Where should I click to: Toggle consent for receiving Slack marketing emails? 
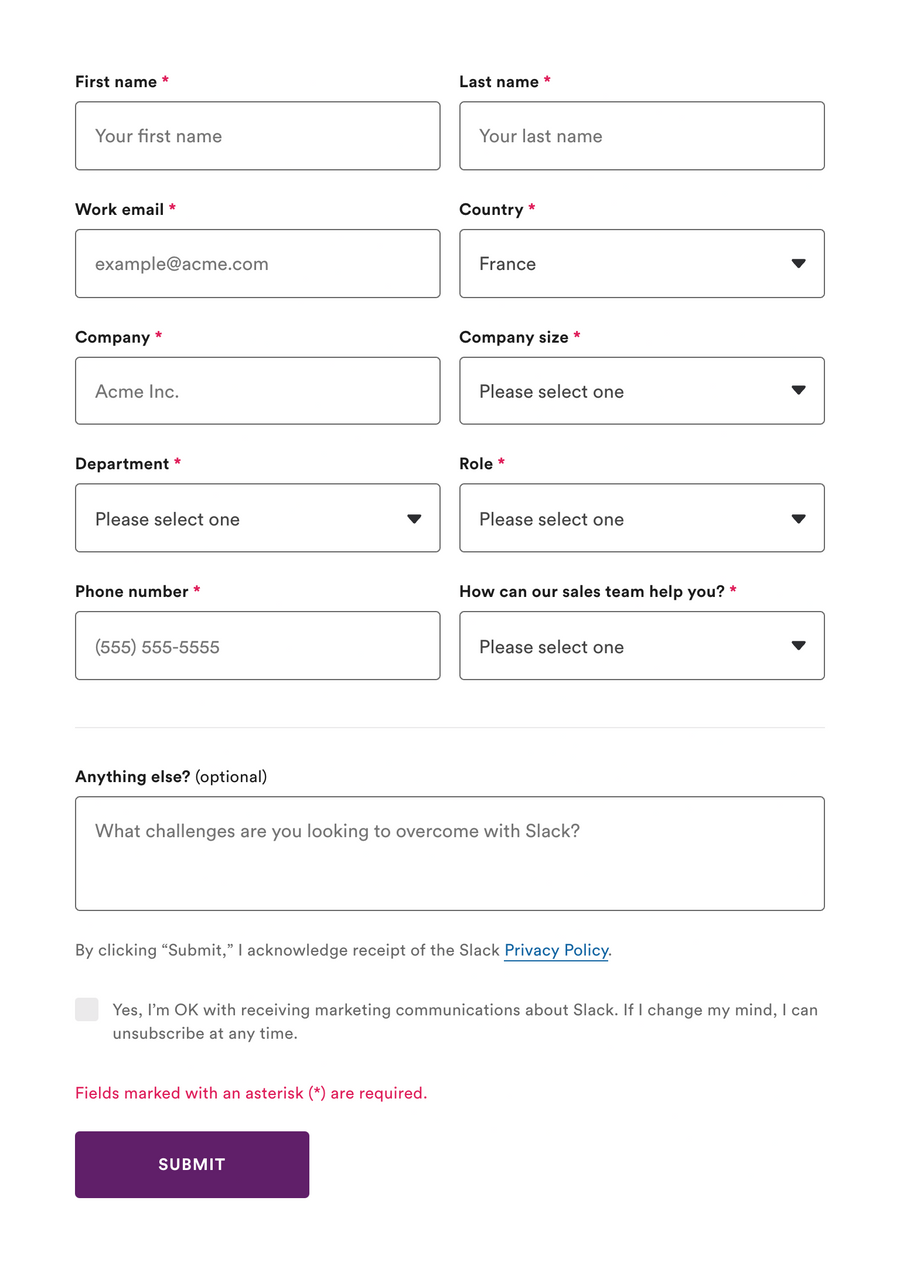coord(86,1009)
